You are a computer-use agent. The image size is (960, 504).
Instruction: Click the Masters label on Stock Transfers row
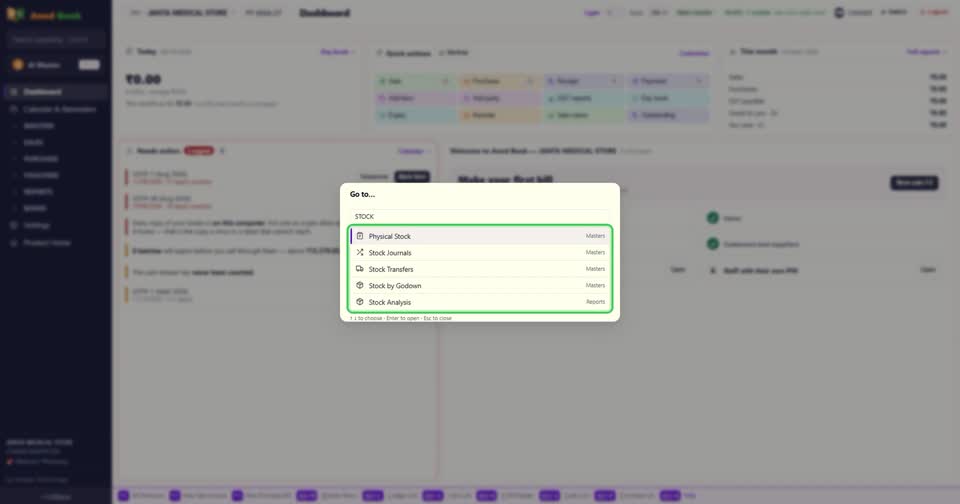pos(595,269)
